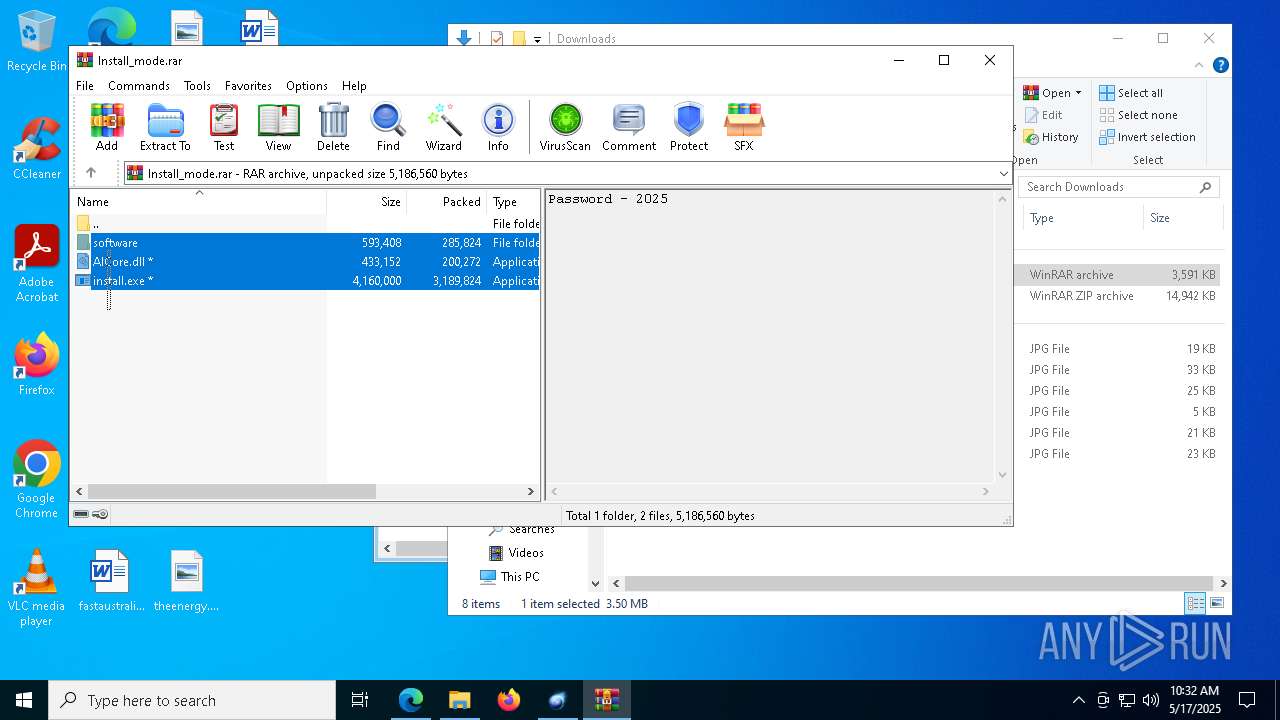
Task: Click the Windows Start button
Action: (x=24, y=700)
